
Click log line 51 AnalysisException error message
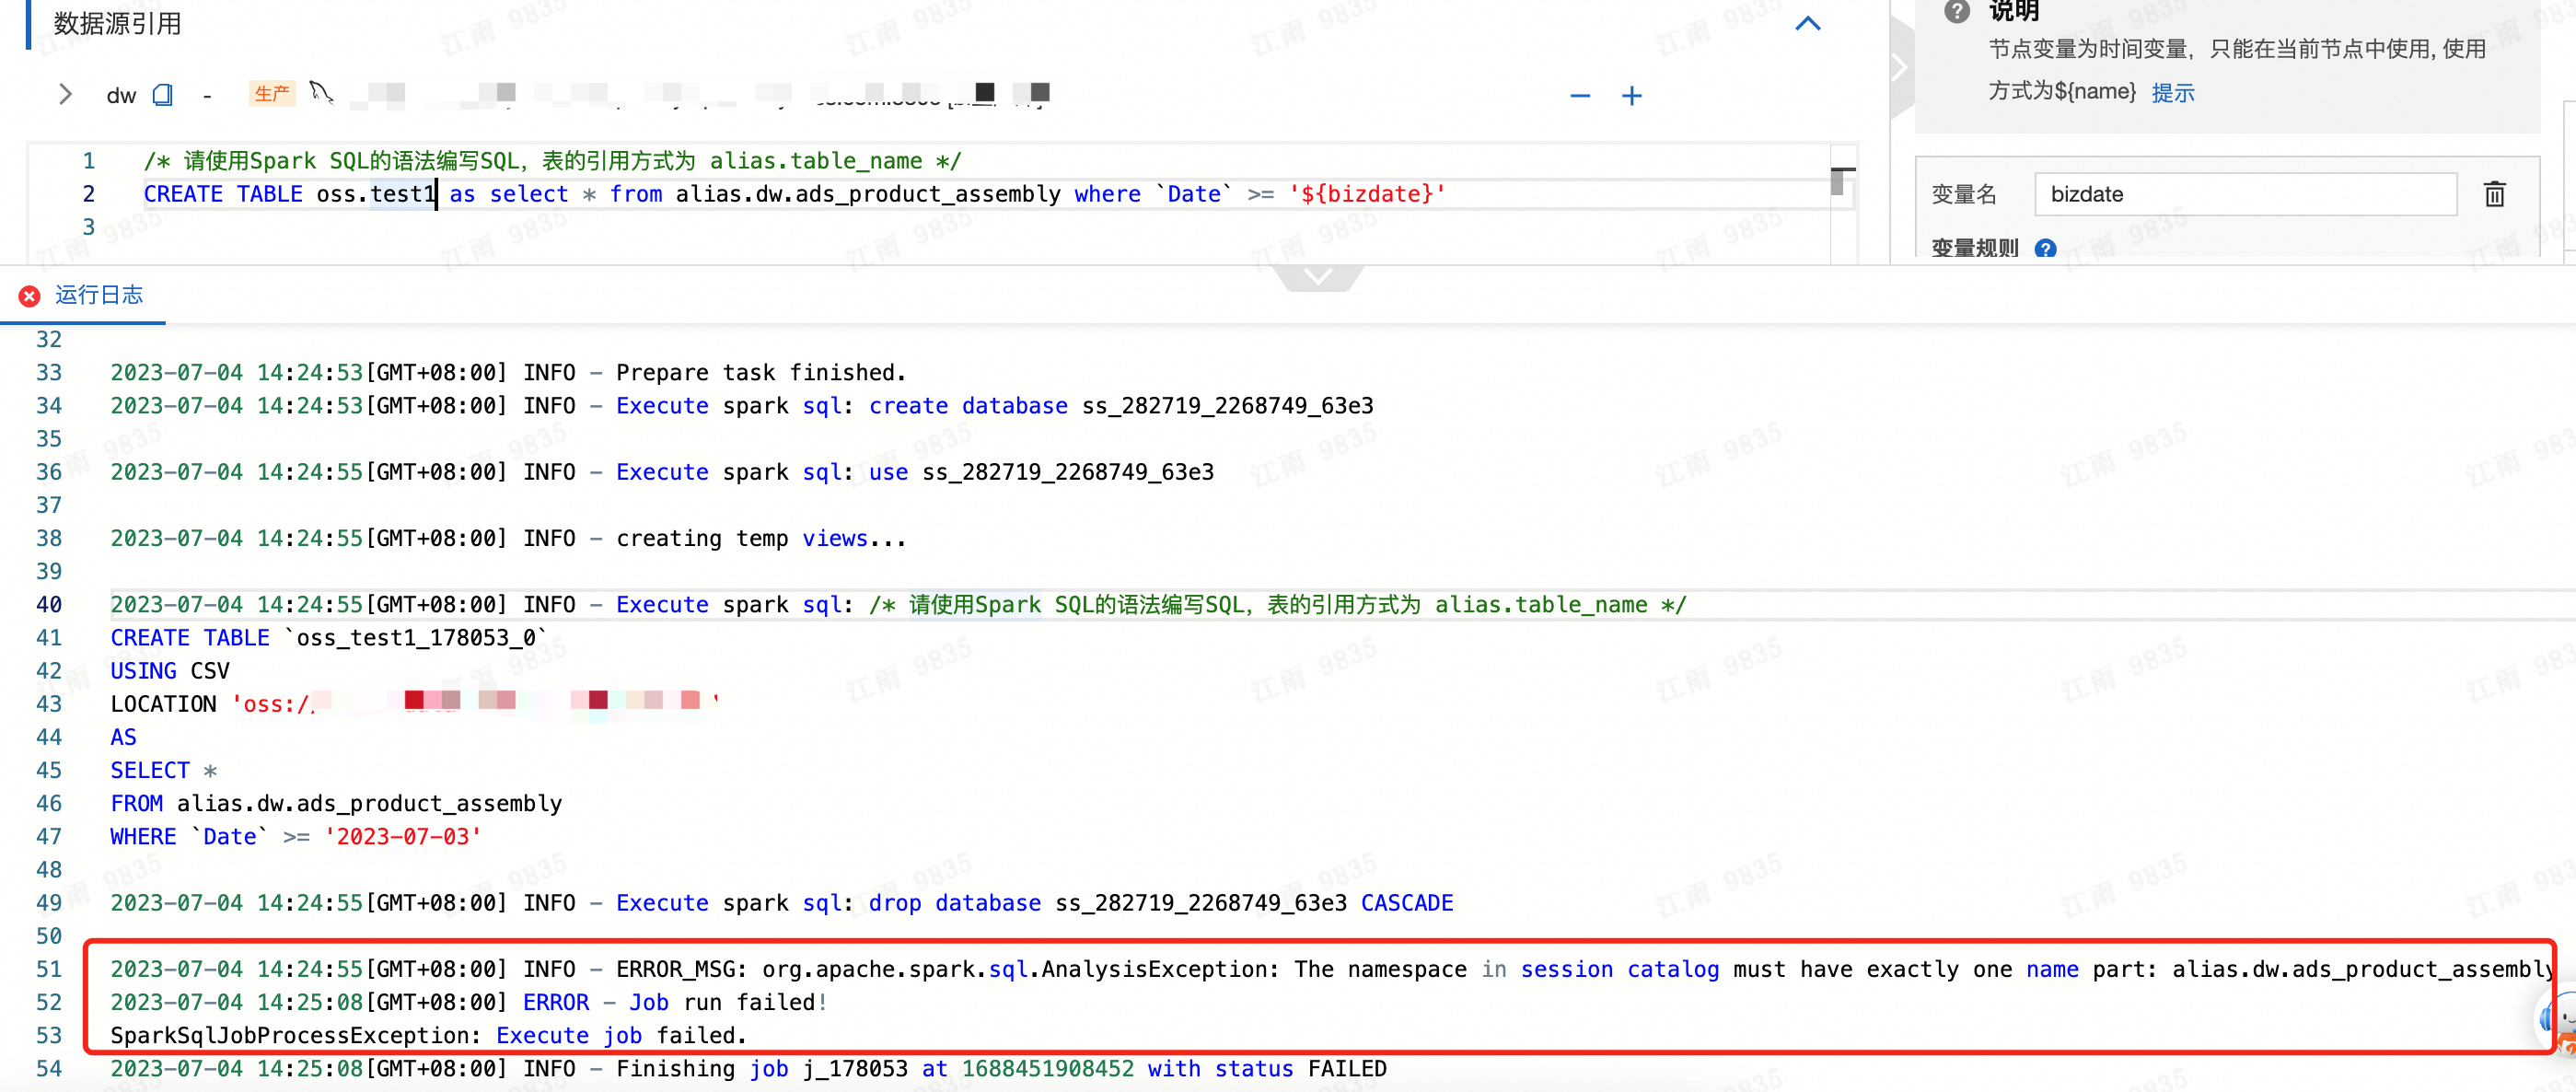[x=1330, y=968]
